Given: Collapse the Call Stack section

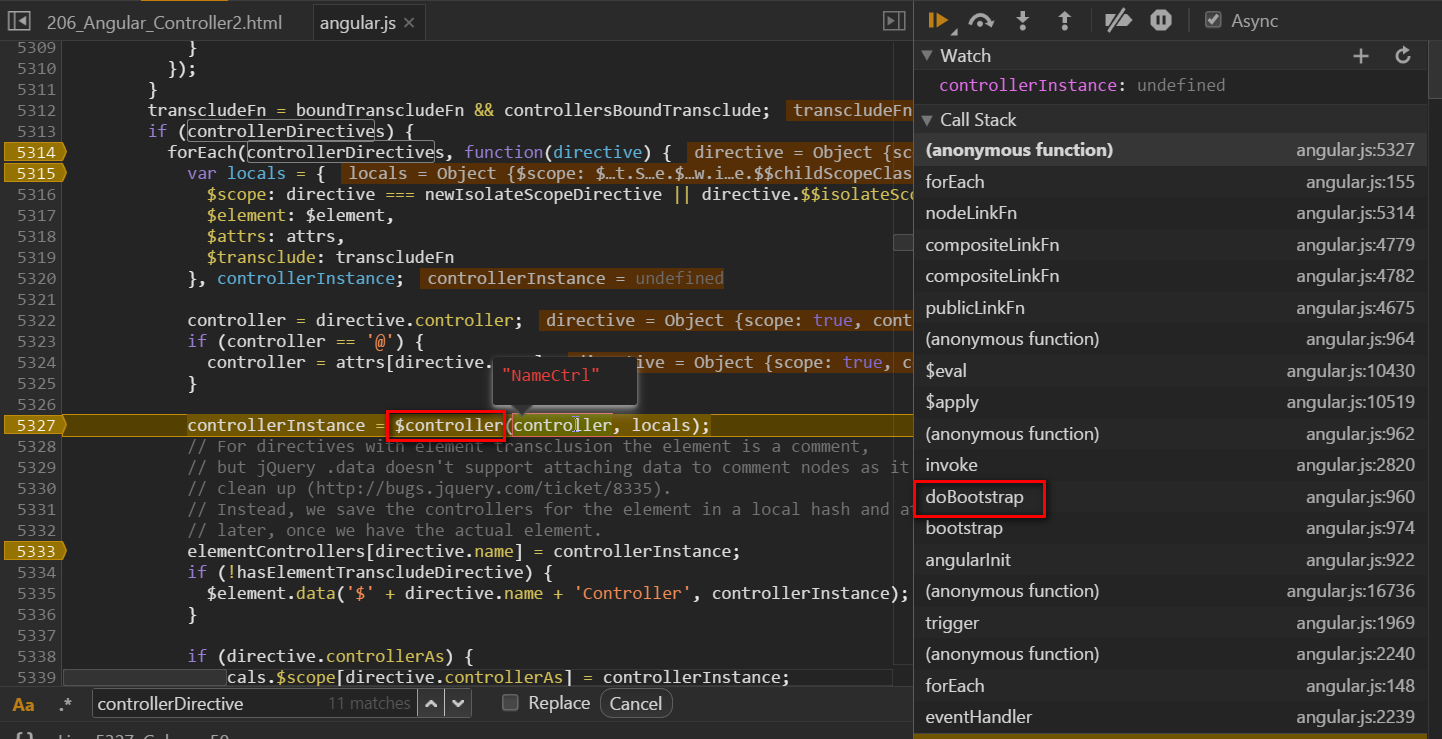Looking at the screenshot, I should 927,120.
